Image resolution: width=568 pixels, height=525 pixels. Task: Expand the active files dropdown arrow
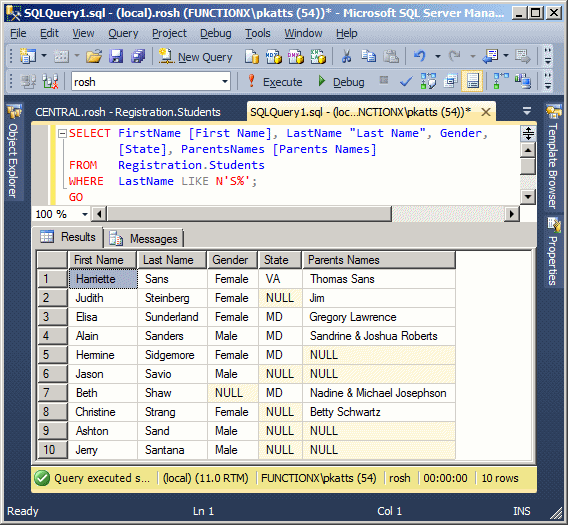(527, 111)
